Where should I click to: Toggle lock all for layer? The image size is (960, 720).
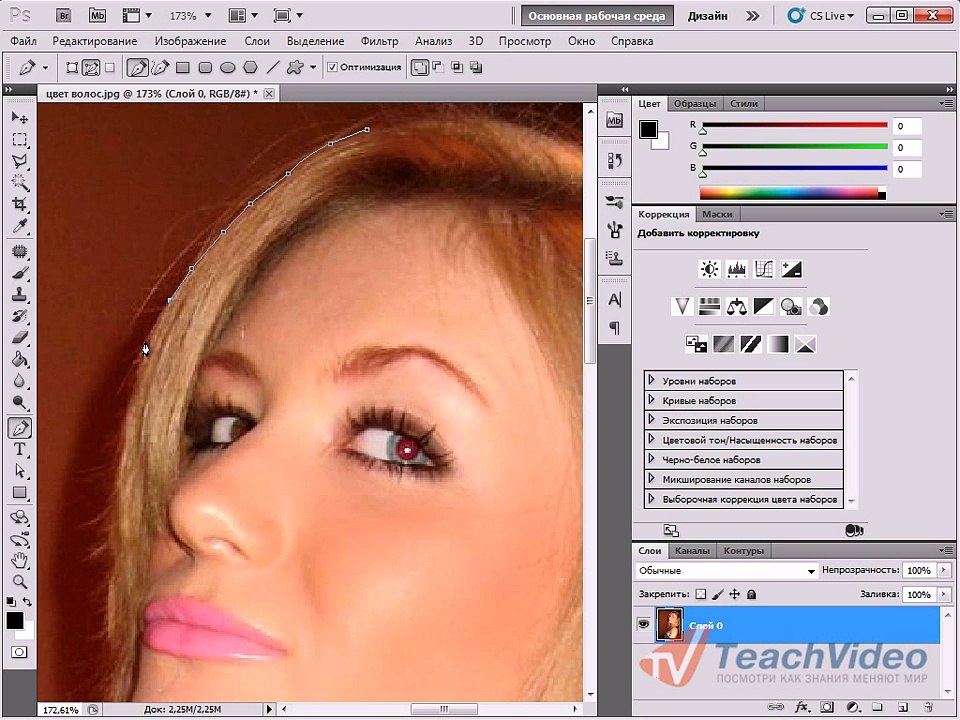752,594
